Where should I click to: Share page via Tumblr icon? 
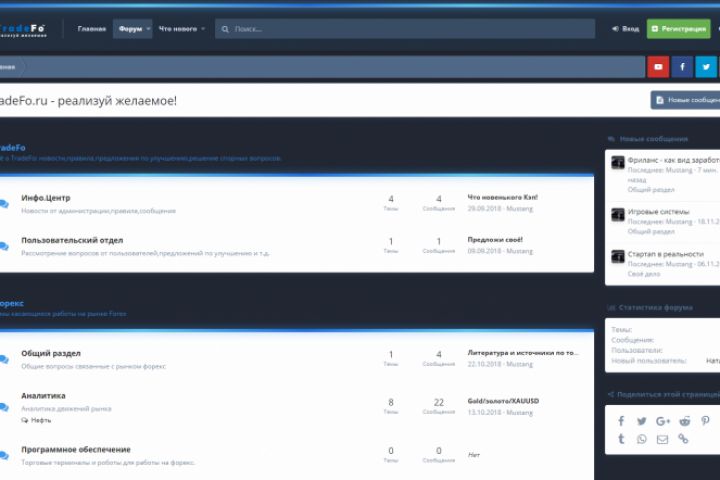tap(621, 439)
